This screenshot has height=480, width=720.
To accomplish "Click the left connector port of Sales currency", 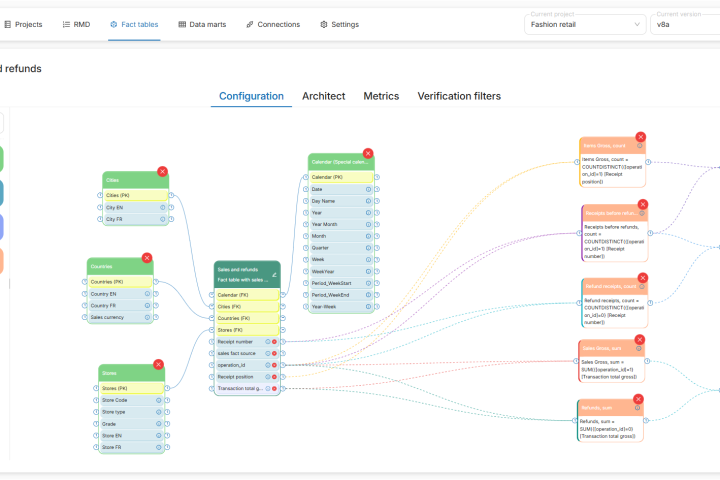I will [x=85, y=317].
